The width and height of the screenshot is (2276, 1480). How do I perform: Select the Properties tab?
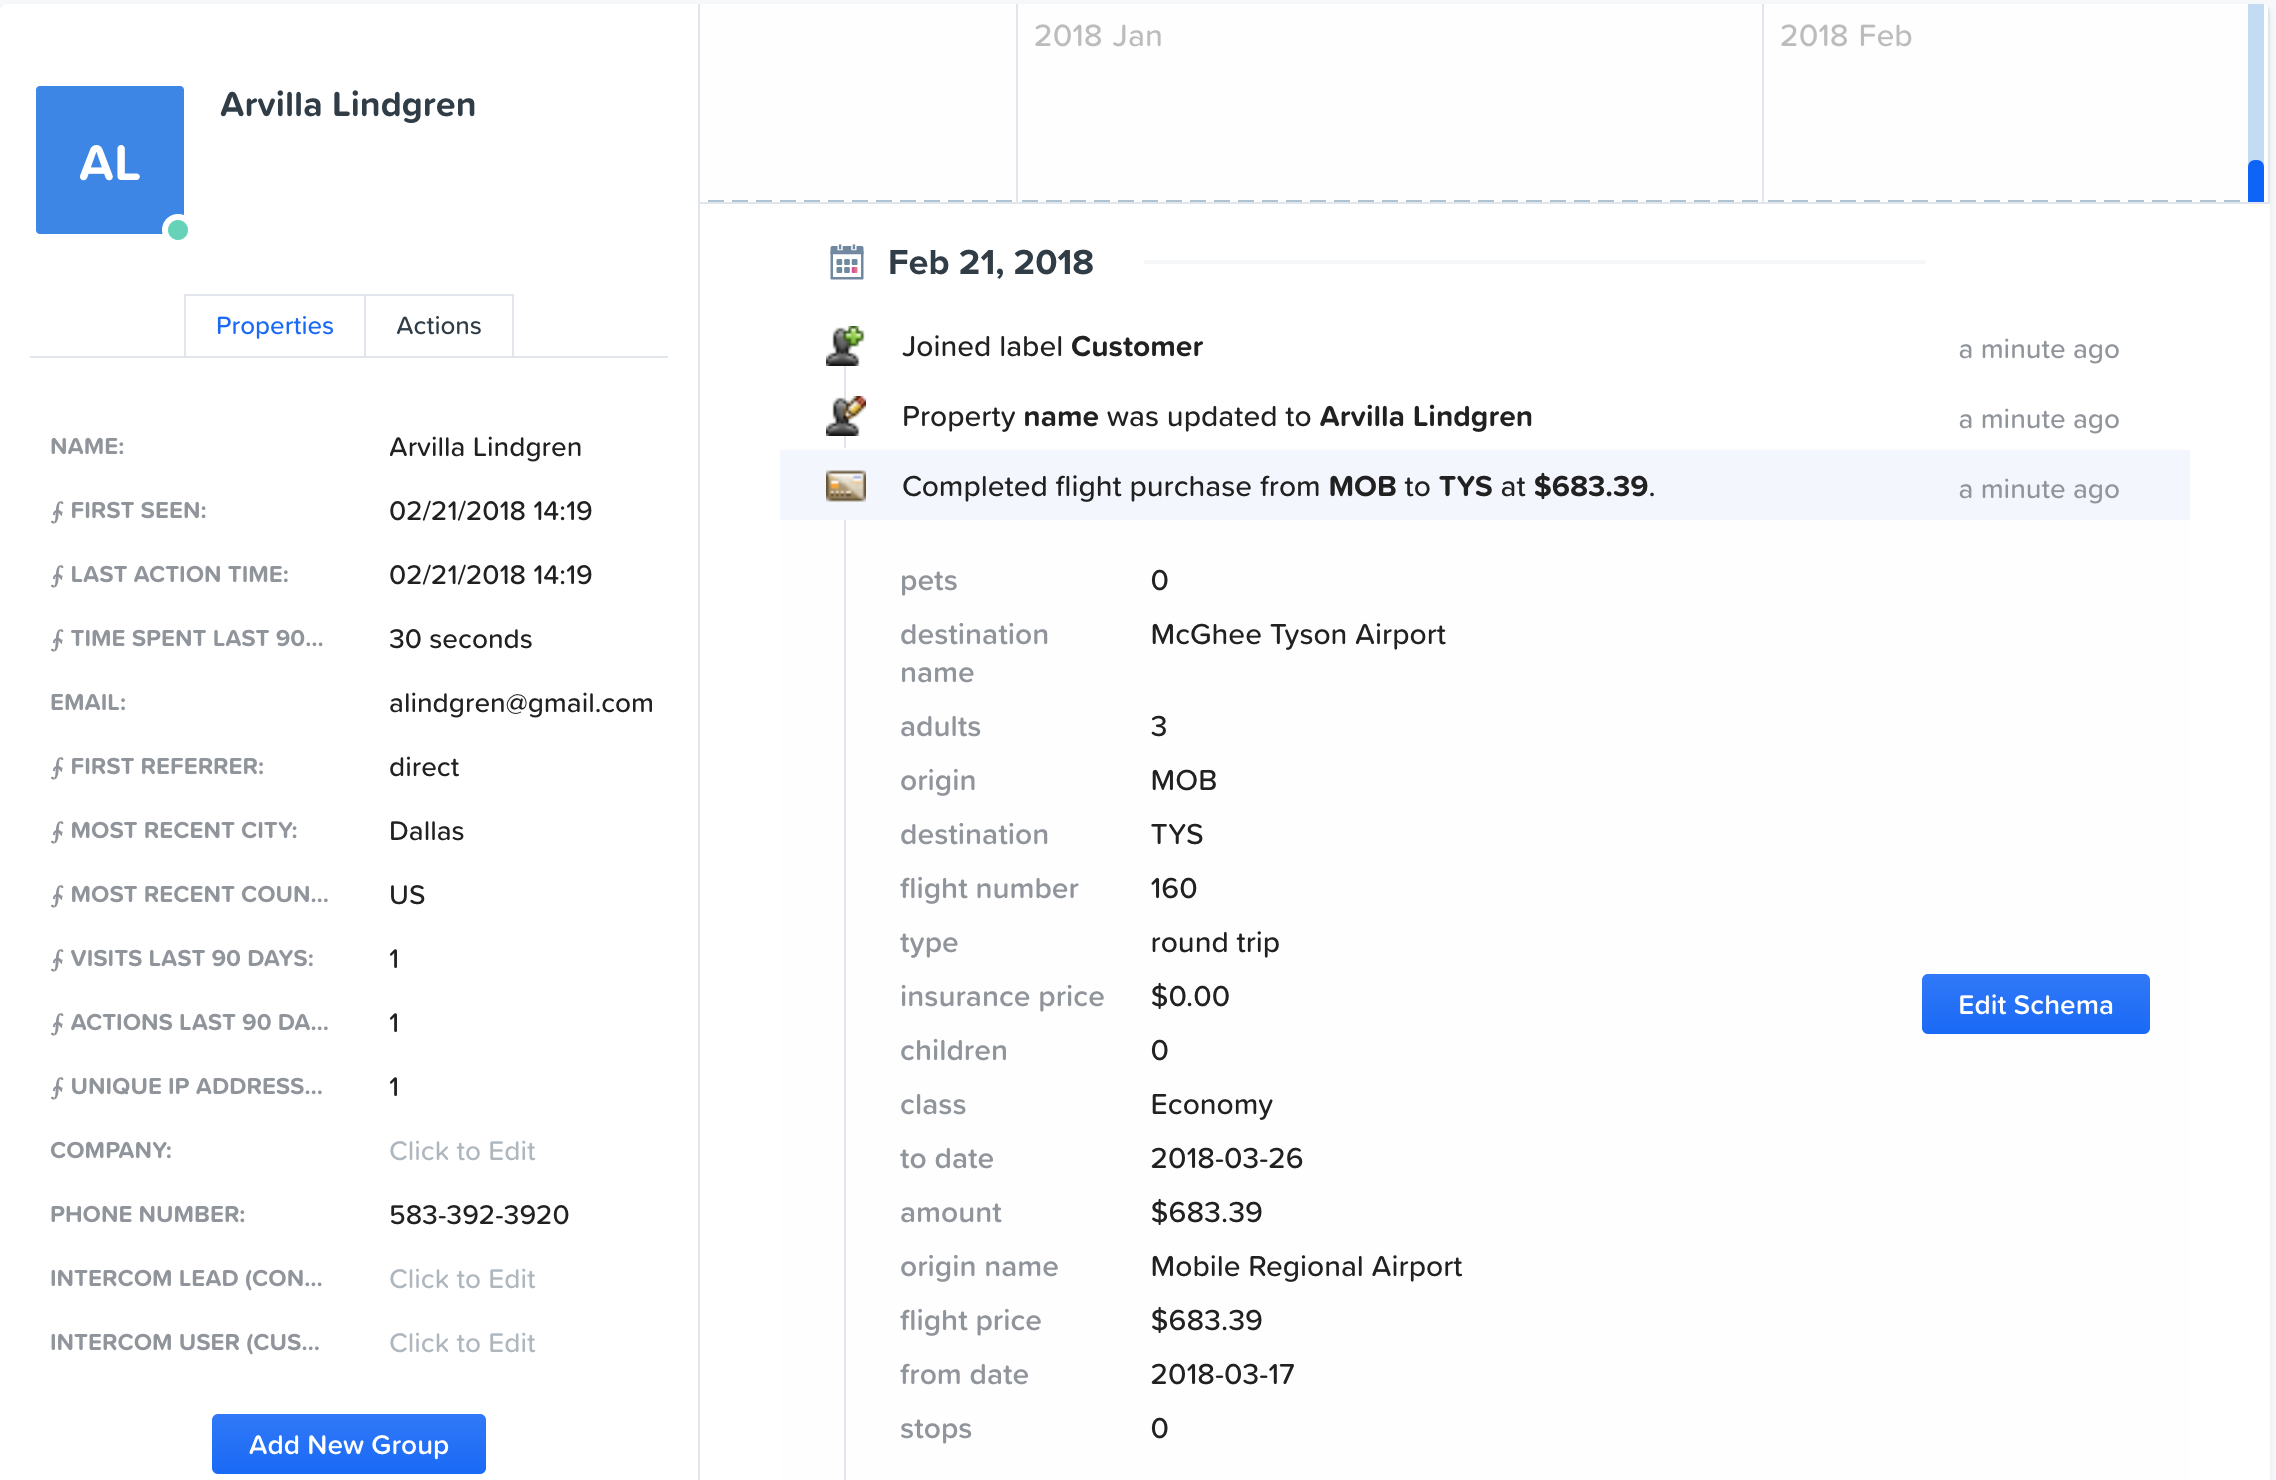[274, 326]
